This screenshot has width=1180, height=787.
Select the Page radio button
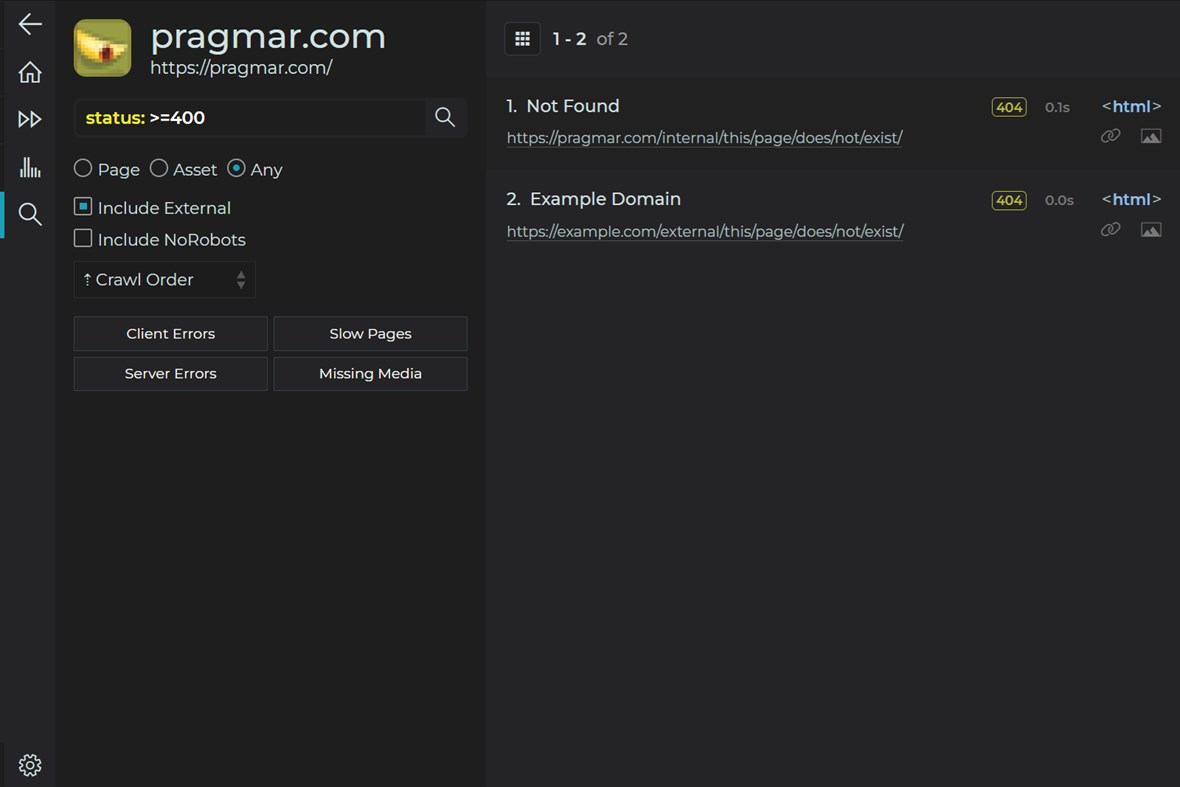(x=82, y=168)
